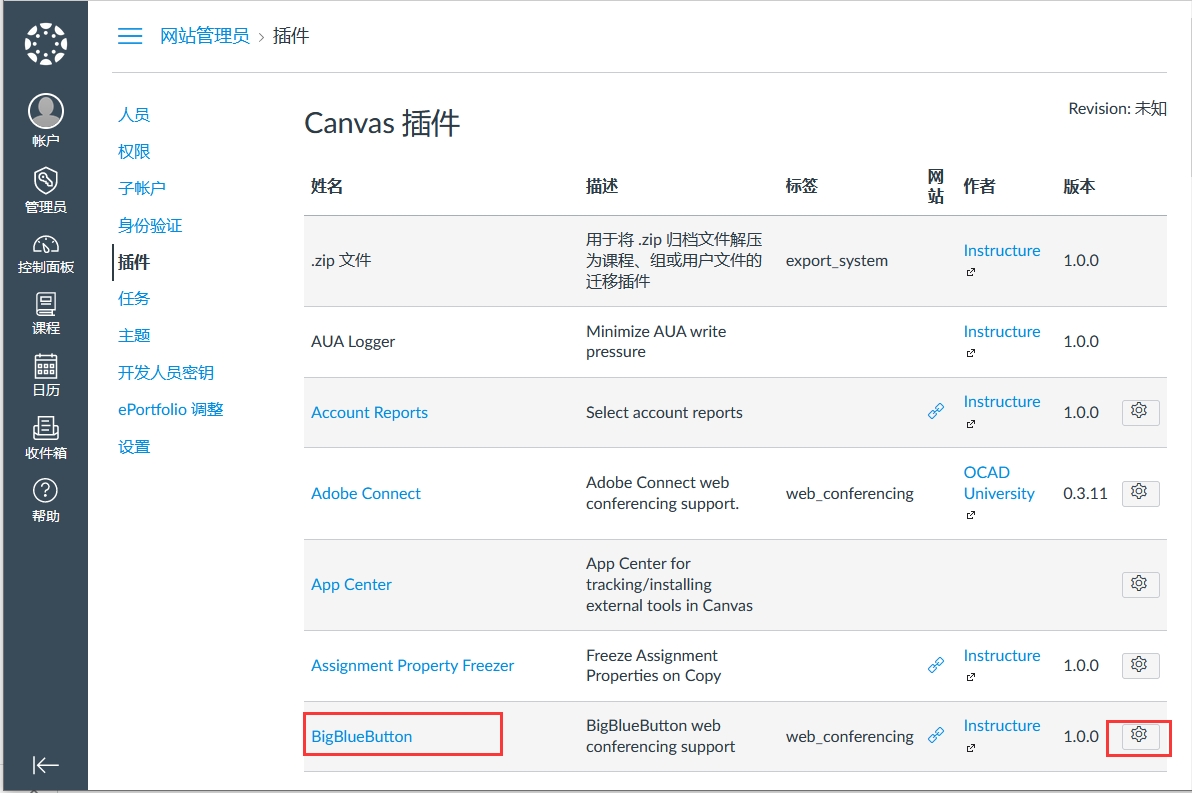This screenshot has width=1192, height=793.
Task: Collapse the global navigation sidebar arrow
Action: (45, 765)
